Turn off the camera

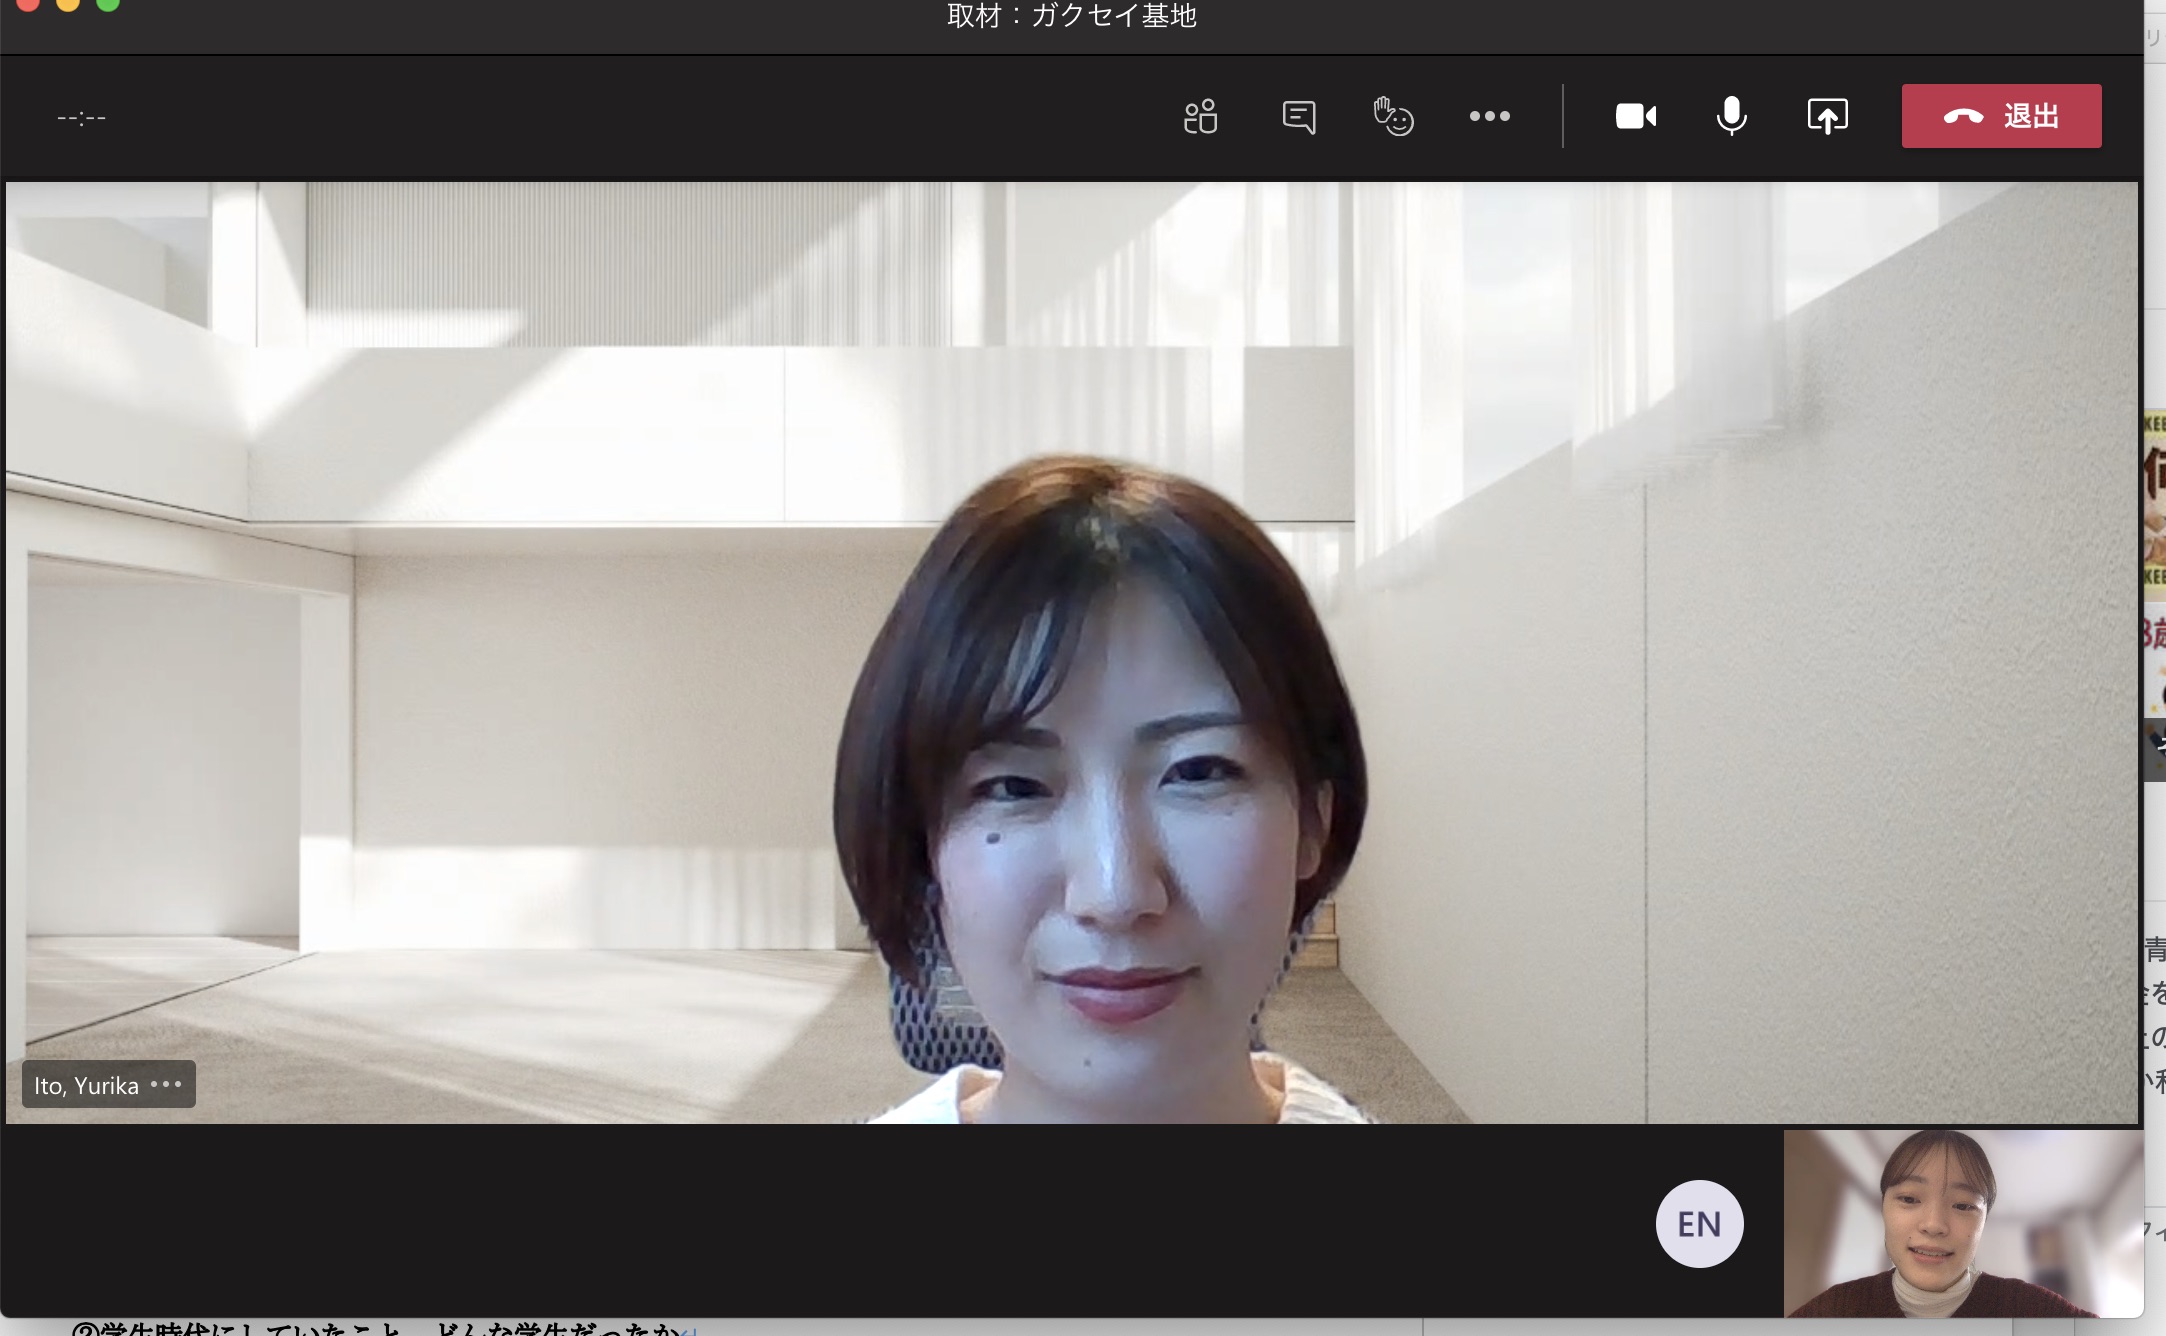[1635, 116]
